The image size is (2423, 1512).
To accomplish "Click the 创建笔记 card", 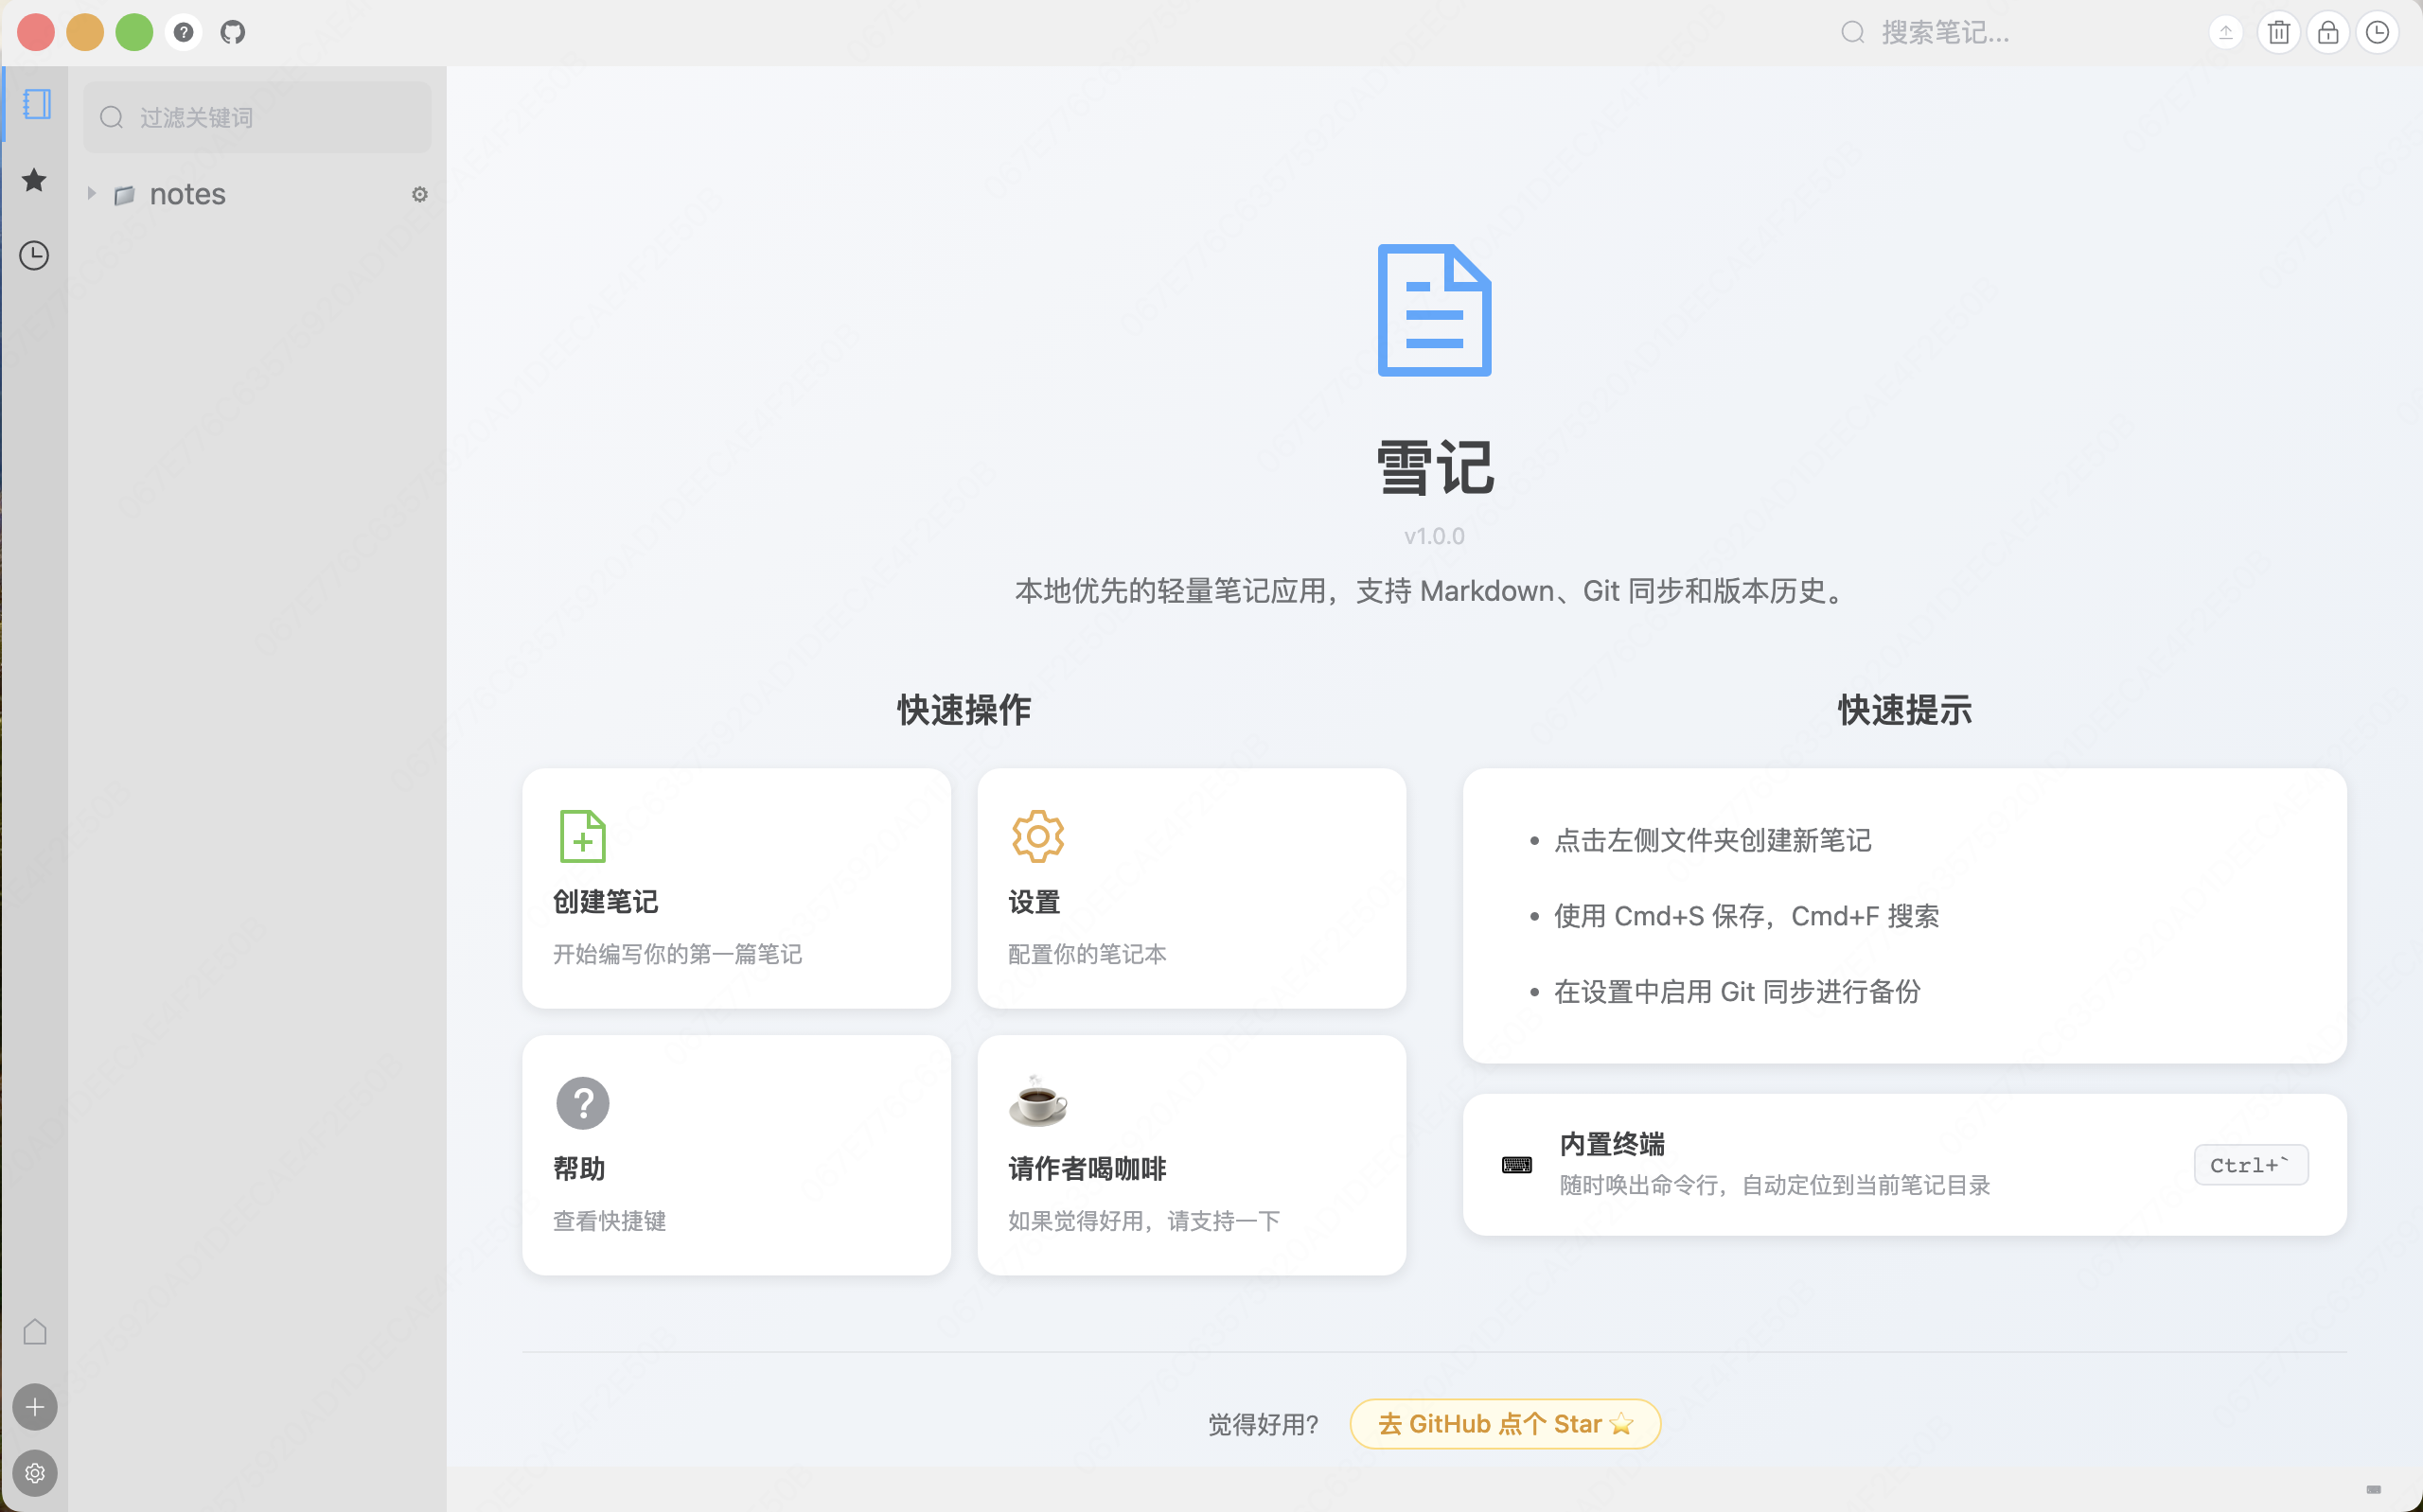I will point(737,888).
